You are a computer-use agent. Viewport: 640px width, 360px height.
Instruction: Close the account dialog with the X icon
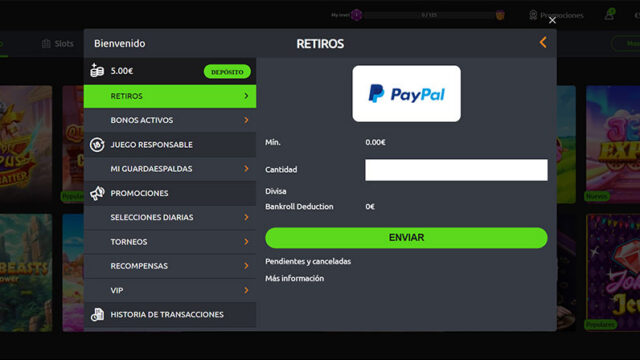tap(552, 20)
